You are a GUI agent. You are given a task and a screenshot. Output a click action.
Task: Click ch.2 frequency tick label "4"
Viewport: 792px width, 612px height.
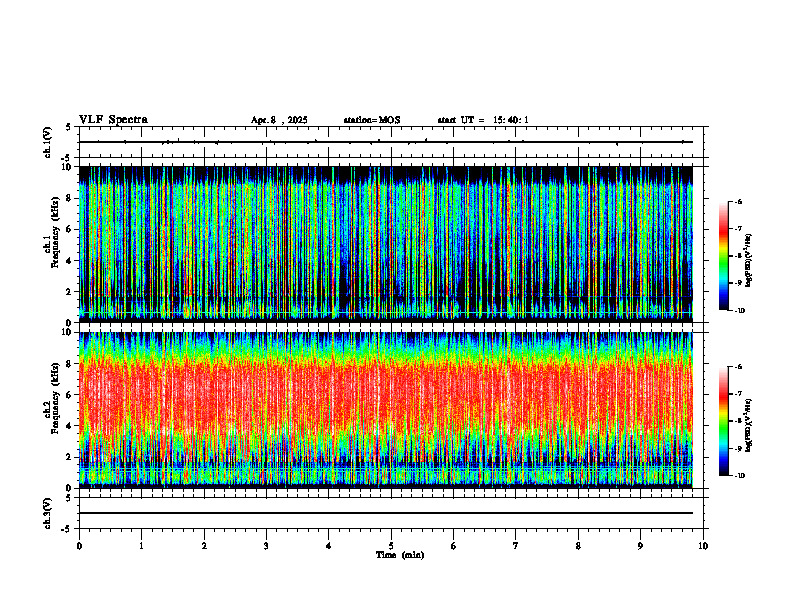(69, 426)
